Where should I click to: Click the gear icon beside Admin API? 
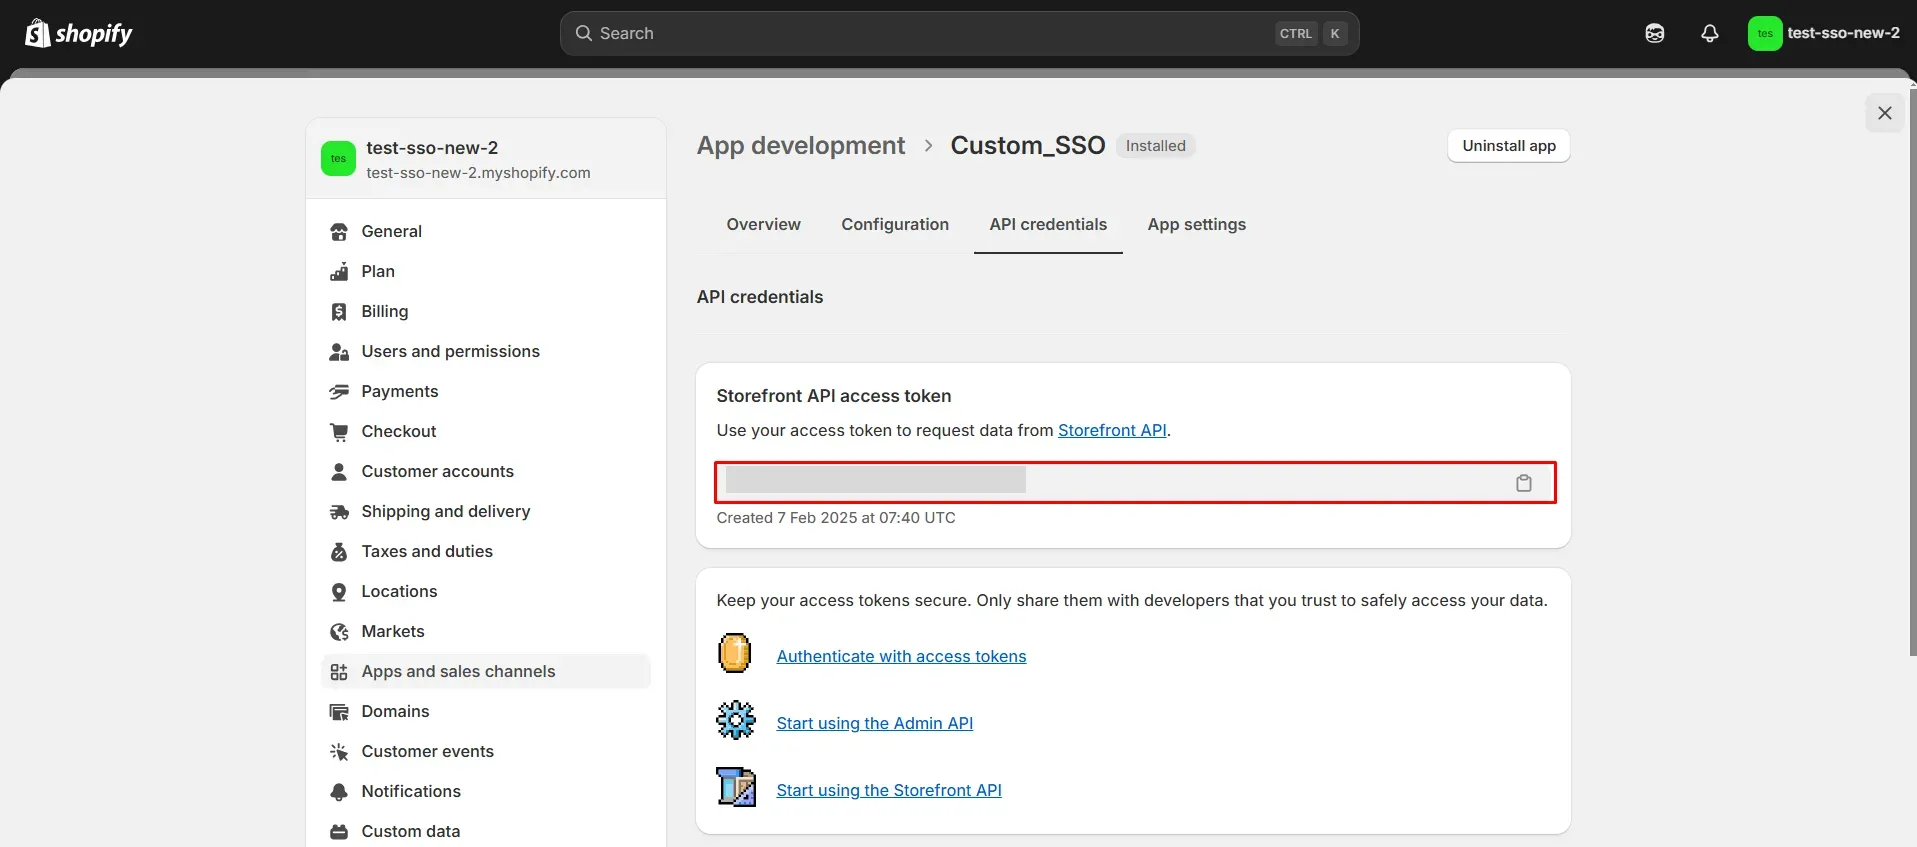pos(736,720)
